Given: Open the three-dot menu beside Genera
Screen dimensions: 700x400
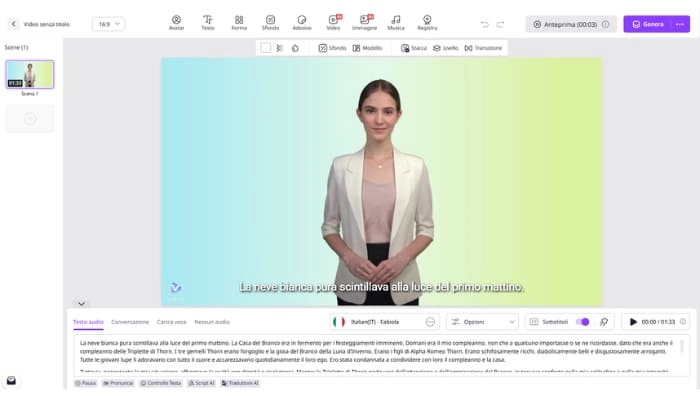Looking at the screenshot, I should 680,24.
